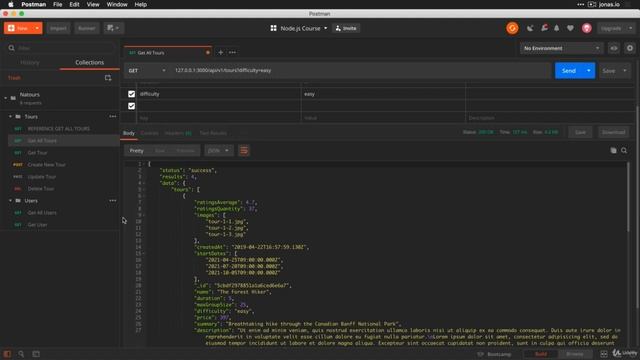Open the Update Tour request
640x360 pixels.
pos(42,177)
